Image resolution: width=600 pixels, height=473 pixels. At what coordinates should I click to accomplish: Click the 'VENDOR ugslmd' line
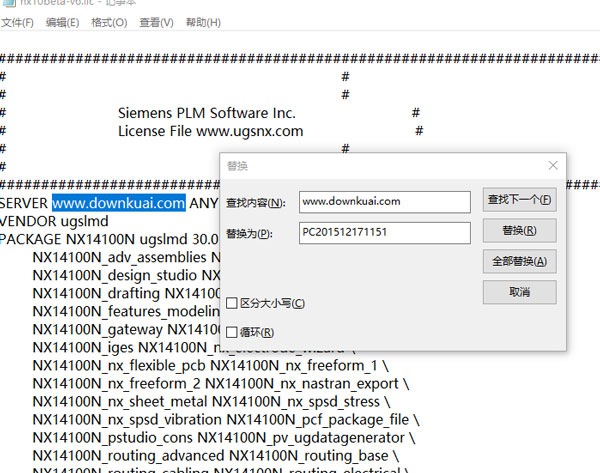coord(54,221)
